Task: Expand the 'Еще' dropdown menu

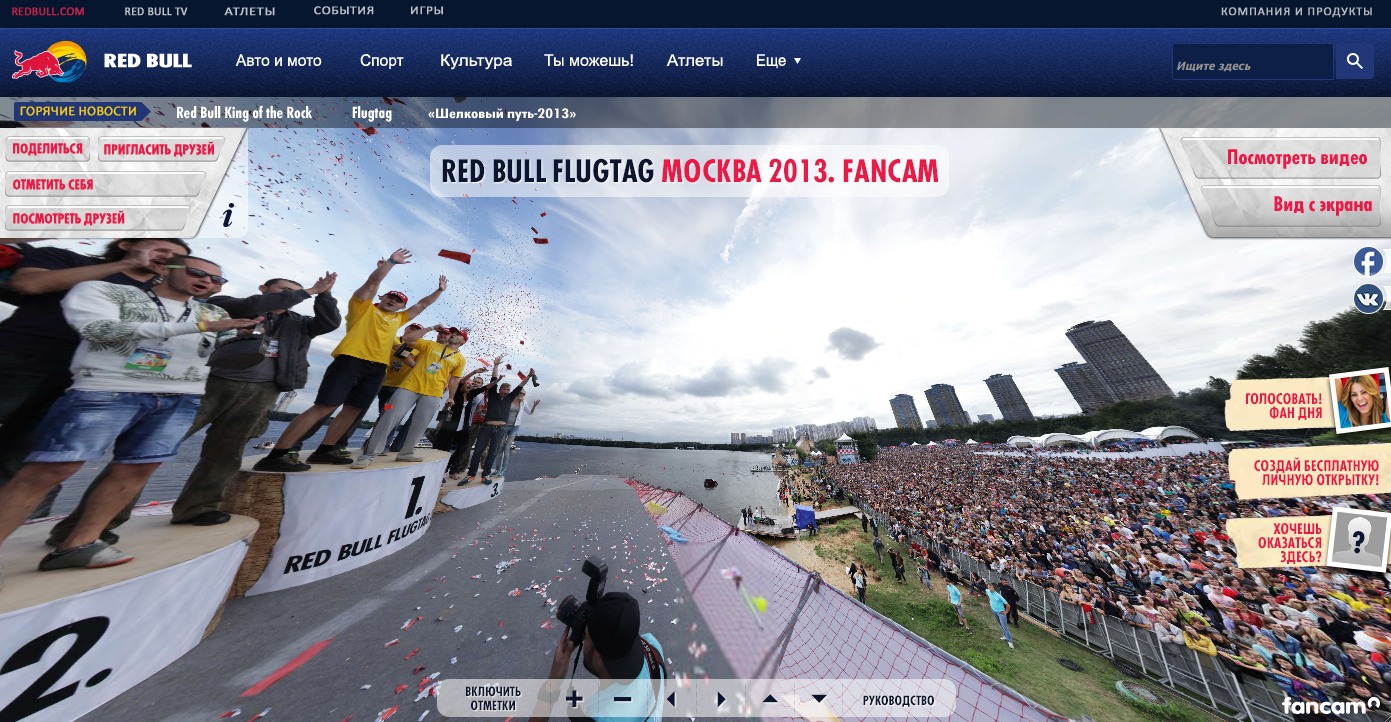Action: (778, 61)
